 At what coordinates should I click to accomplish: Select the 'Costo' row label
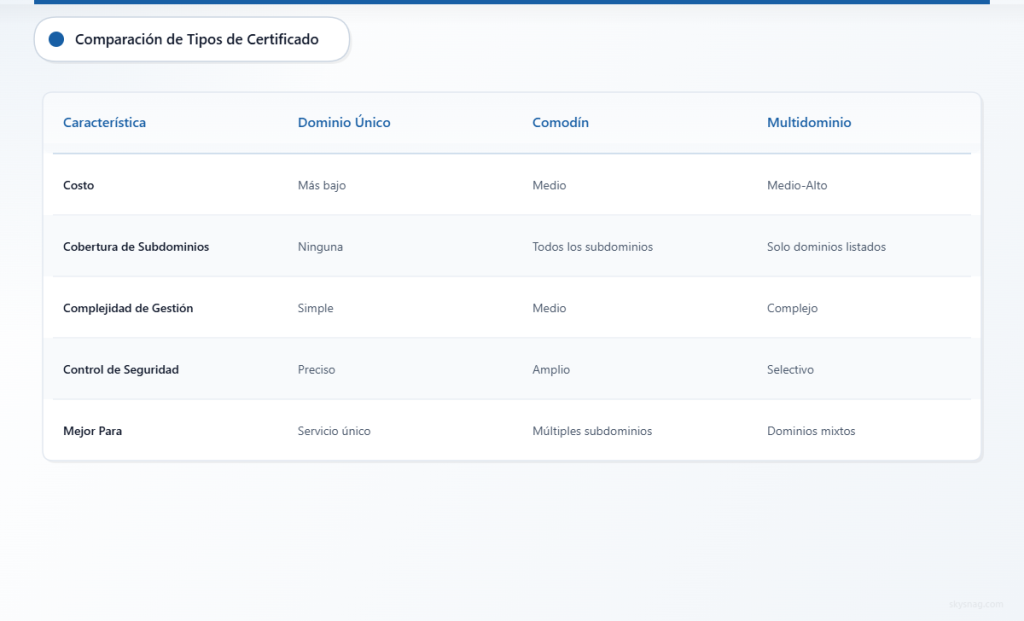[78, 185]
